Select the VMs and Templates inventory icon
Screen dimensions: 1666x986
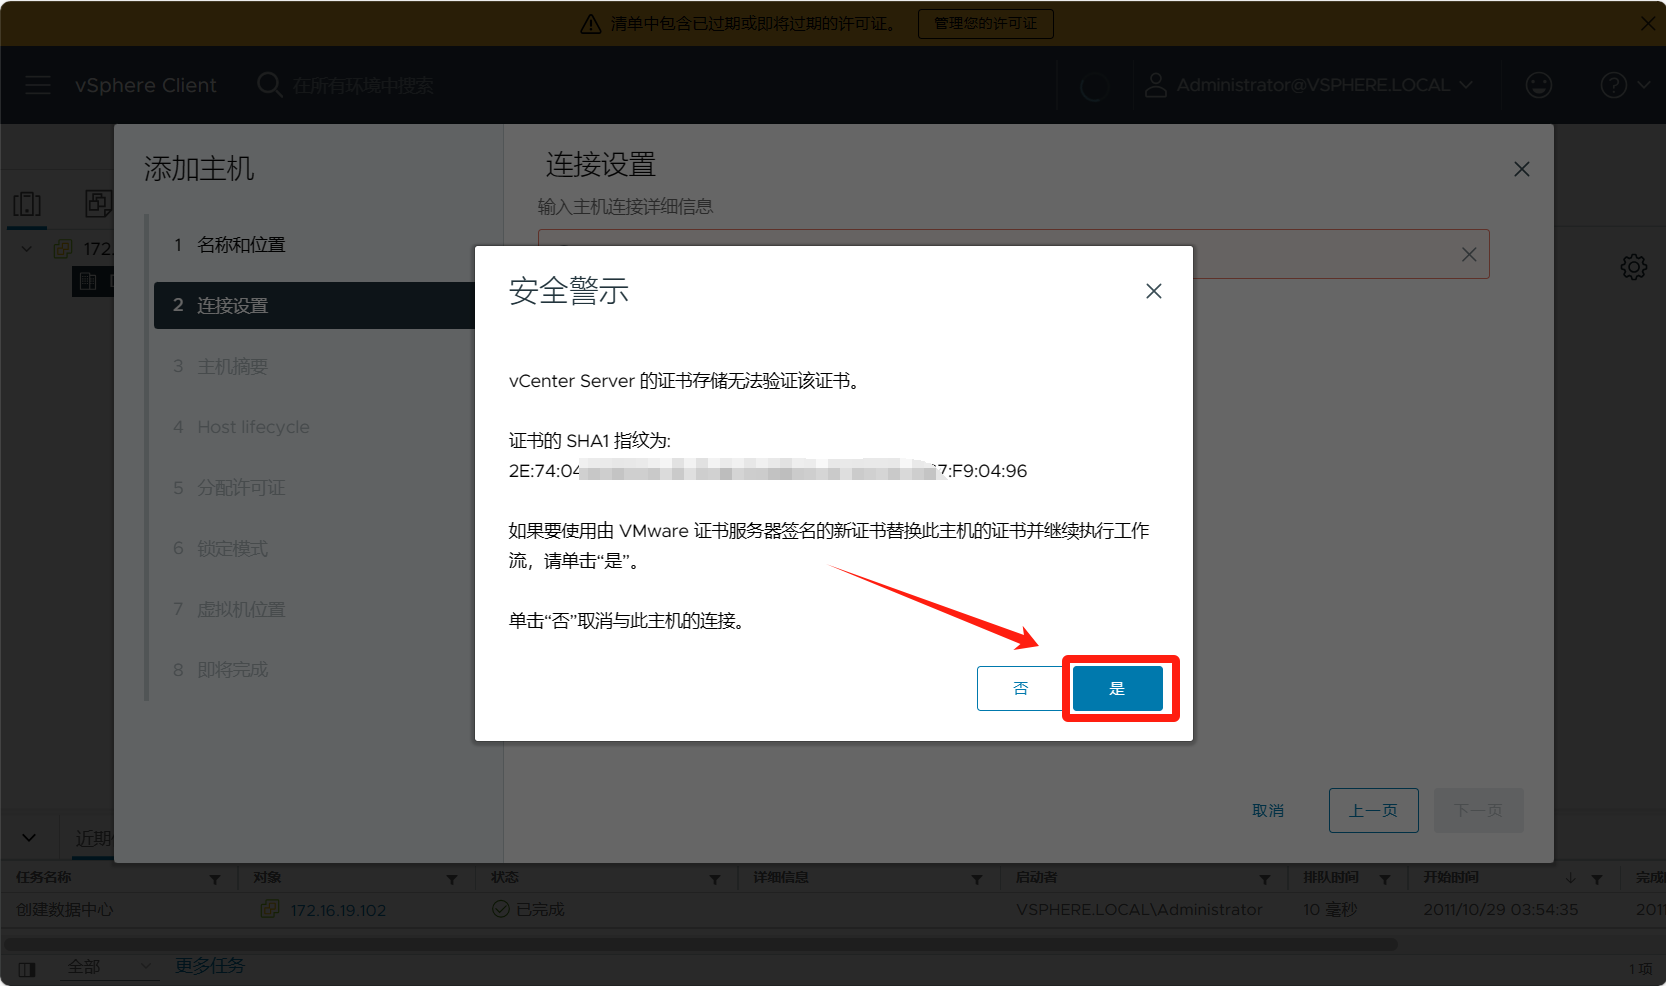coord(97,204)
